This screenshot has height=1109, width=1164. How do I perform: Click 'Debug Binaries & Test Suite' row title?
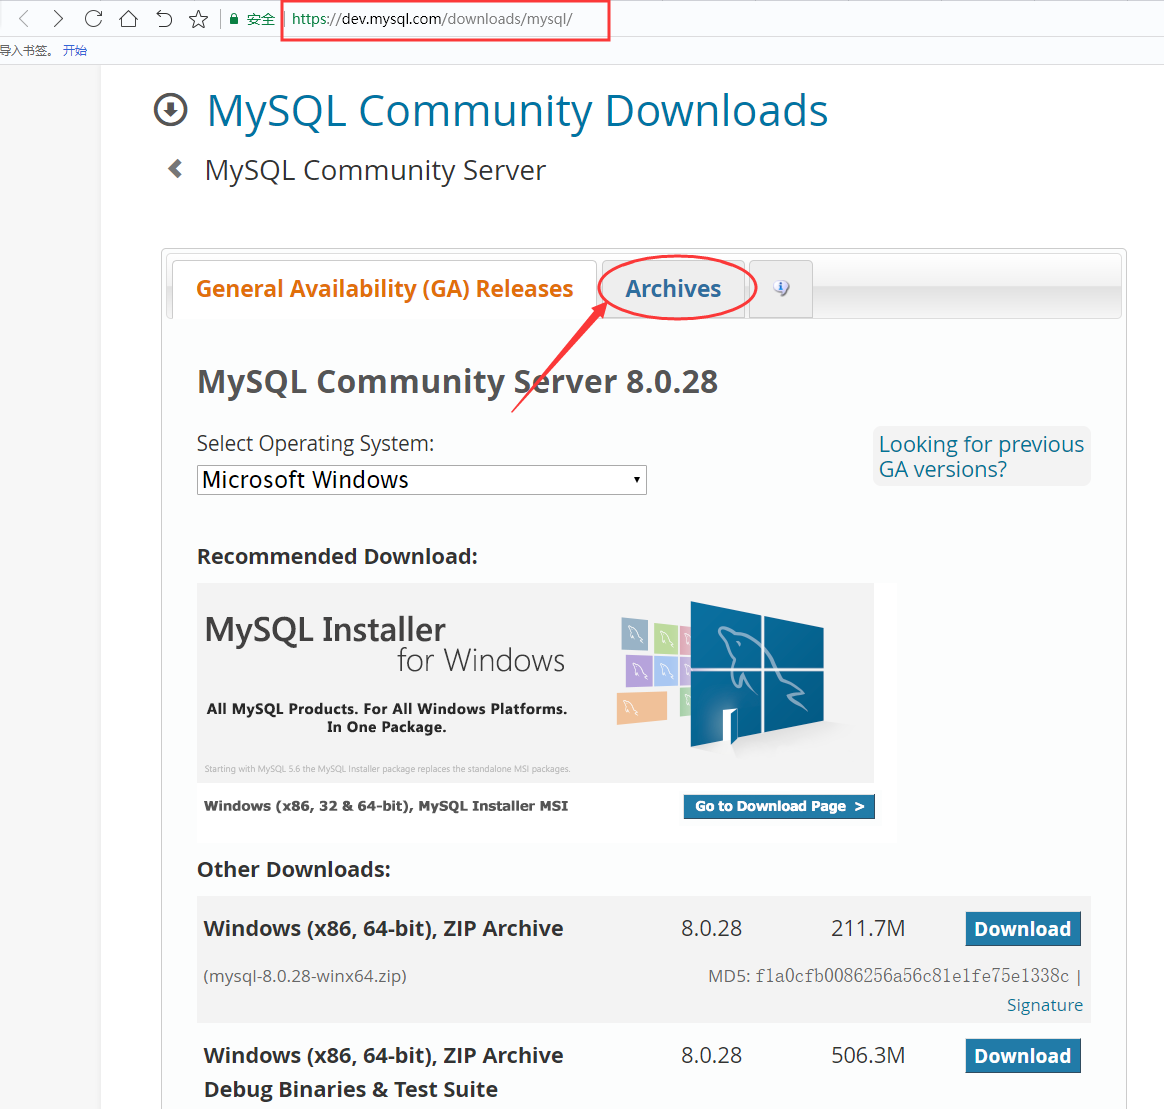(350, 1089)
